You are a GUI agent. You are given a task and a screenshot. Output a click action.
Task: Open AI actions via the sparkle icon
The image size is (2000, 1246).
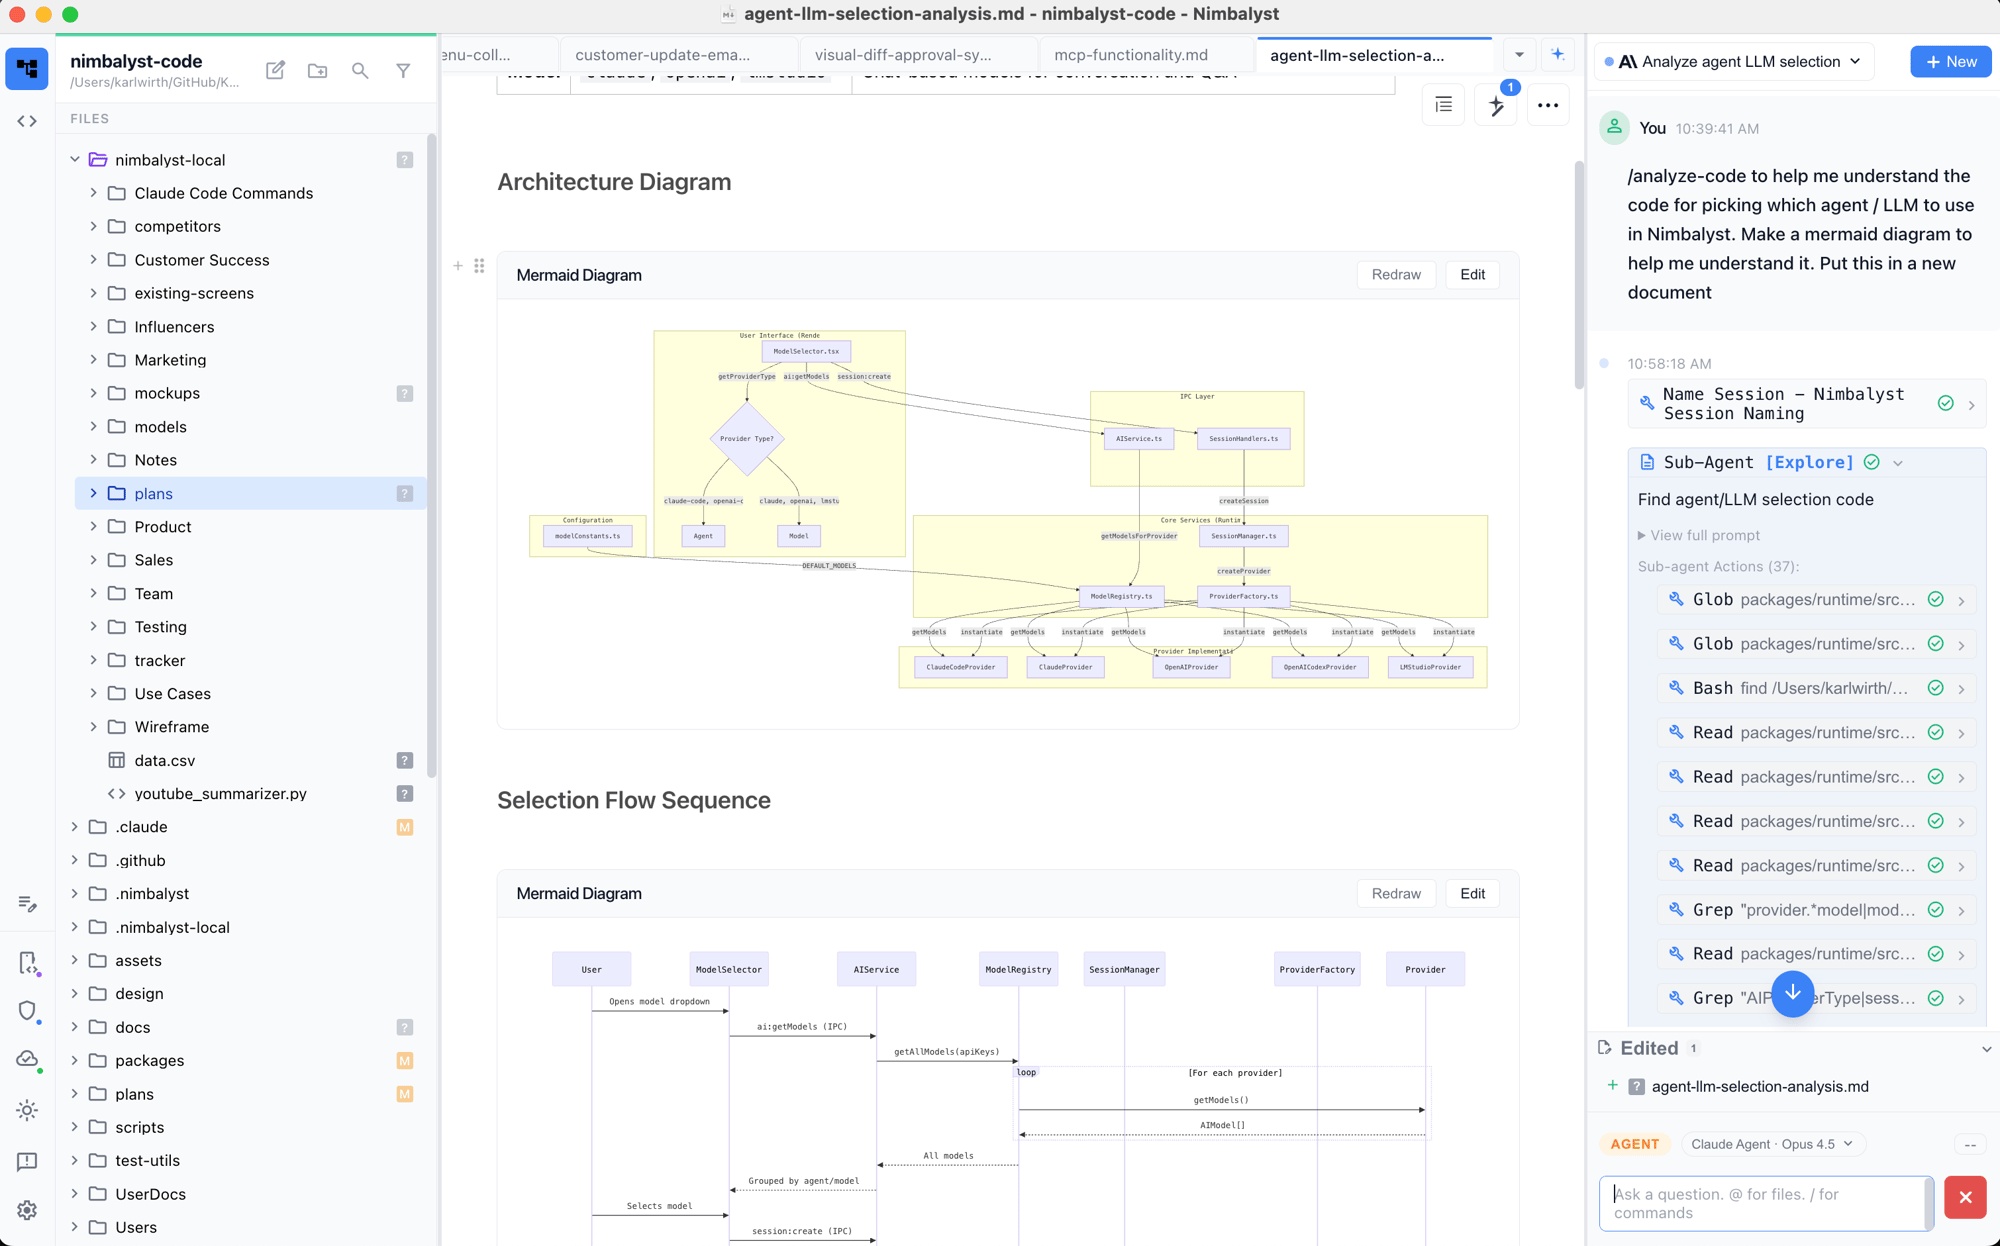pyautogui.click(x=1495, y=104)
